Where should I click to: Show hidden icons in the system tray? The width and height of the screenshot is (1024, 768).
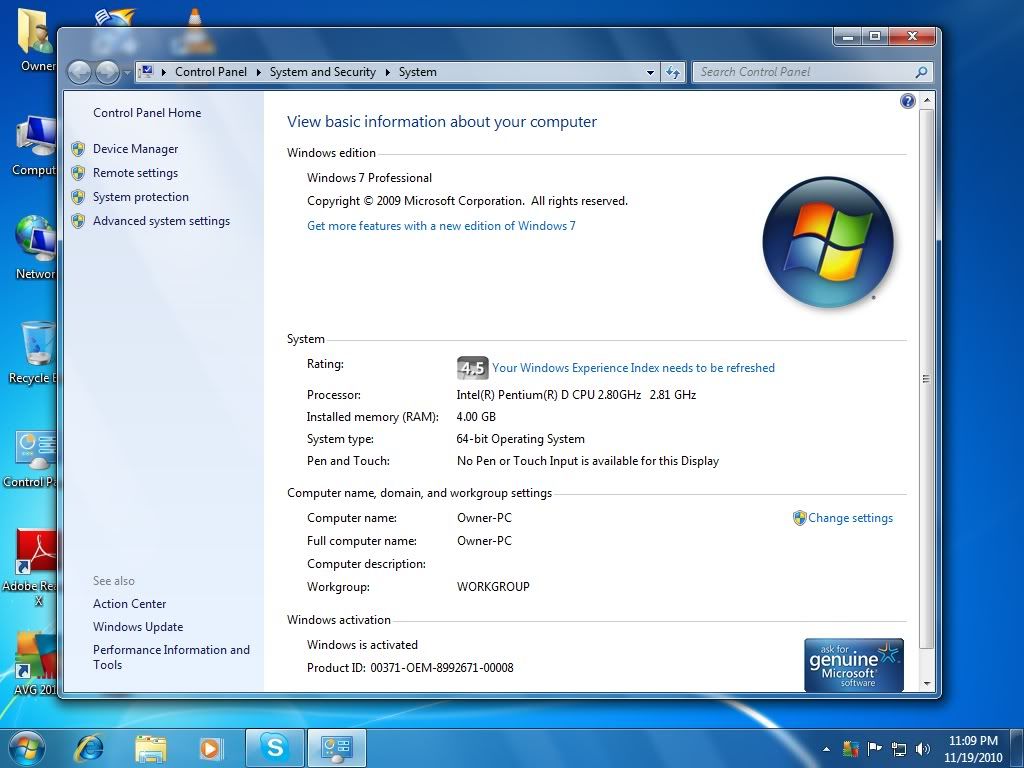pyautogui.click(x=826, y=749)
